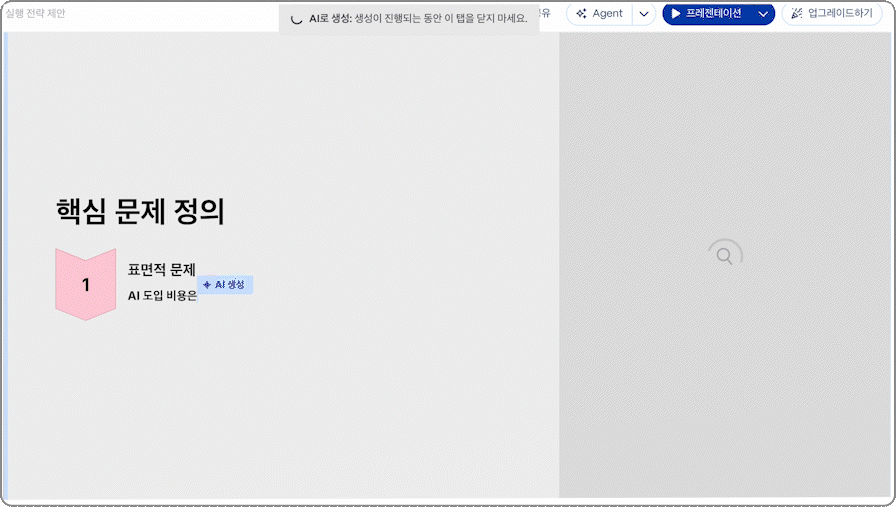Click the sparkle icon on AI 생성 badge
Viewport: 896px width, 507px height.
(207, 285)
